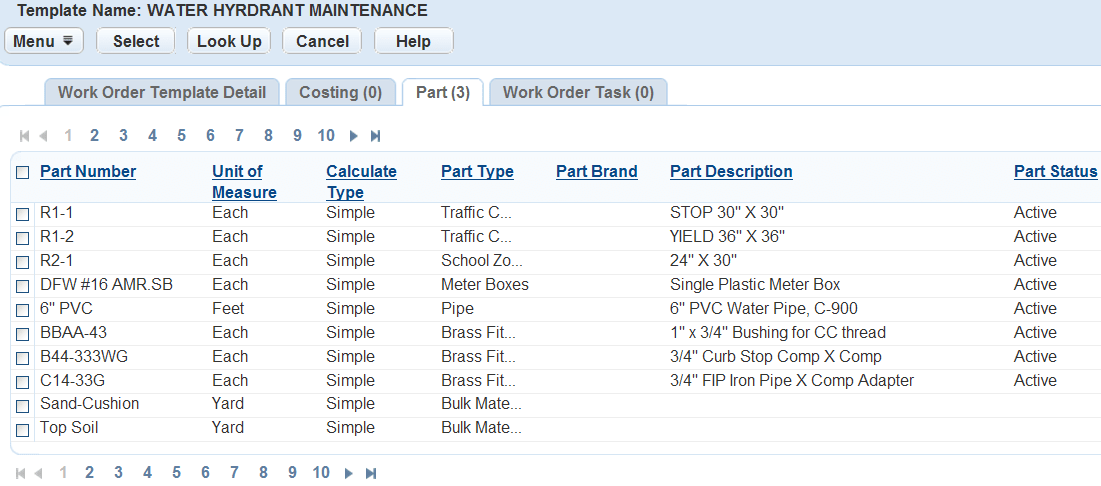This screenshot has height=486, width=1101.
Task: Sort by Part Description column header
Action: 731,171
